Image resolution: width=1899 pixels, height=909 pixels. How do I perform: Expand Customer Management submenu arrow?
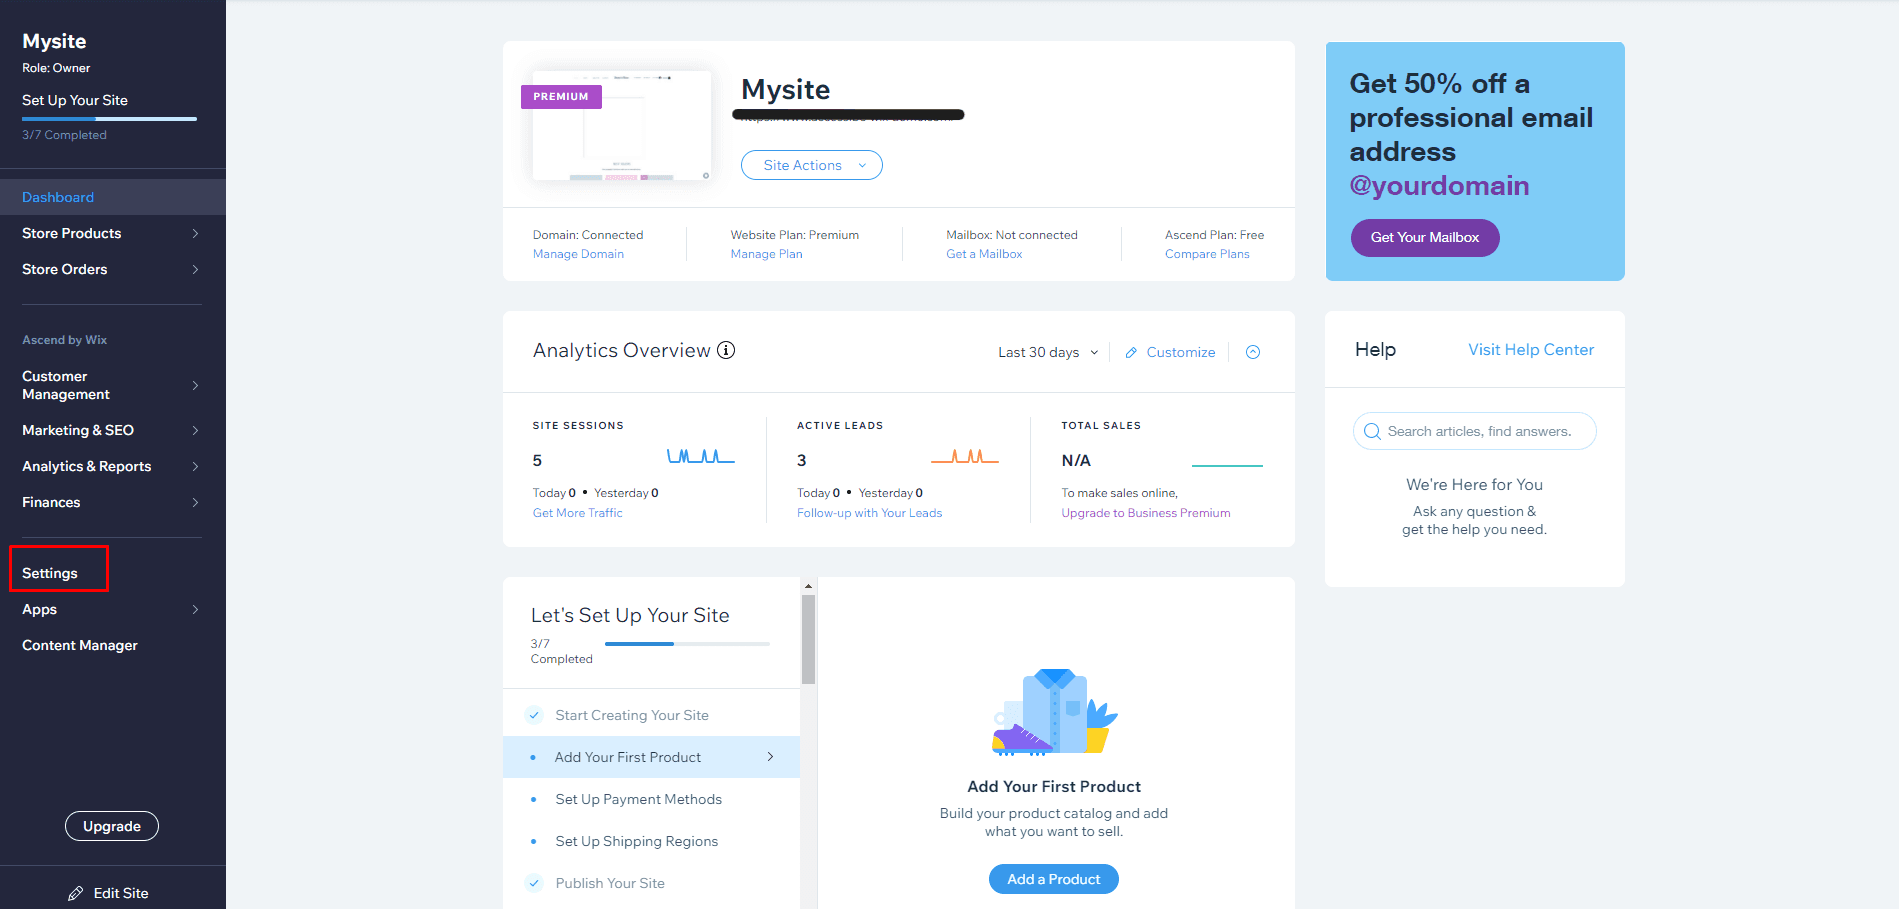click(x=195, y=385)
